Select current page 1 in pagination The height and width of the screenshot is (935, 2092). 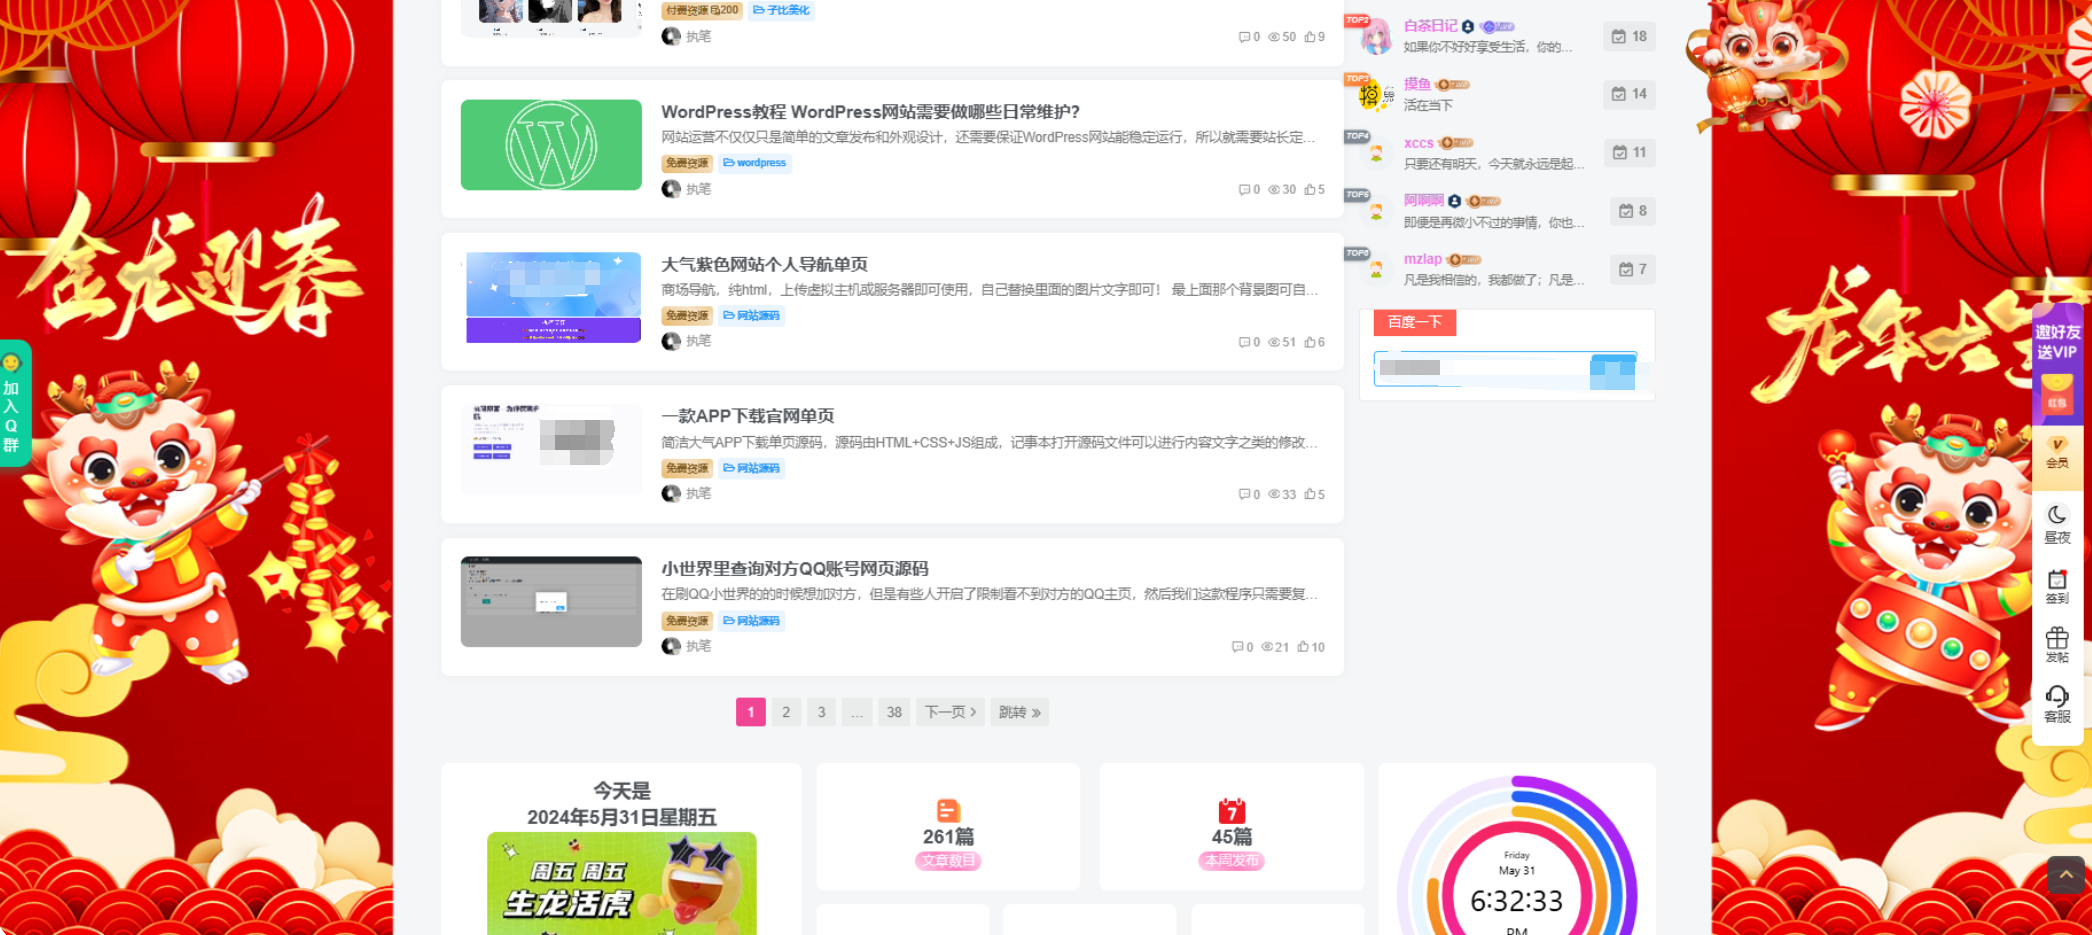[x=751, y=712]
